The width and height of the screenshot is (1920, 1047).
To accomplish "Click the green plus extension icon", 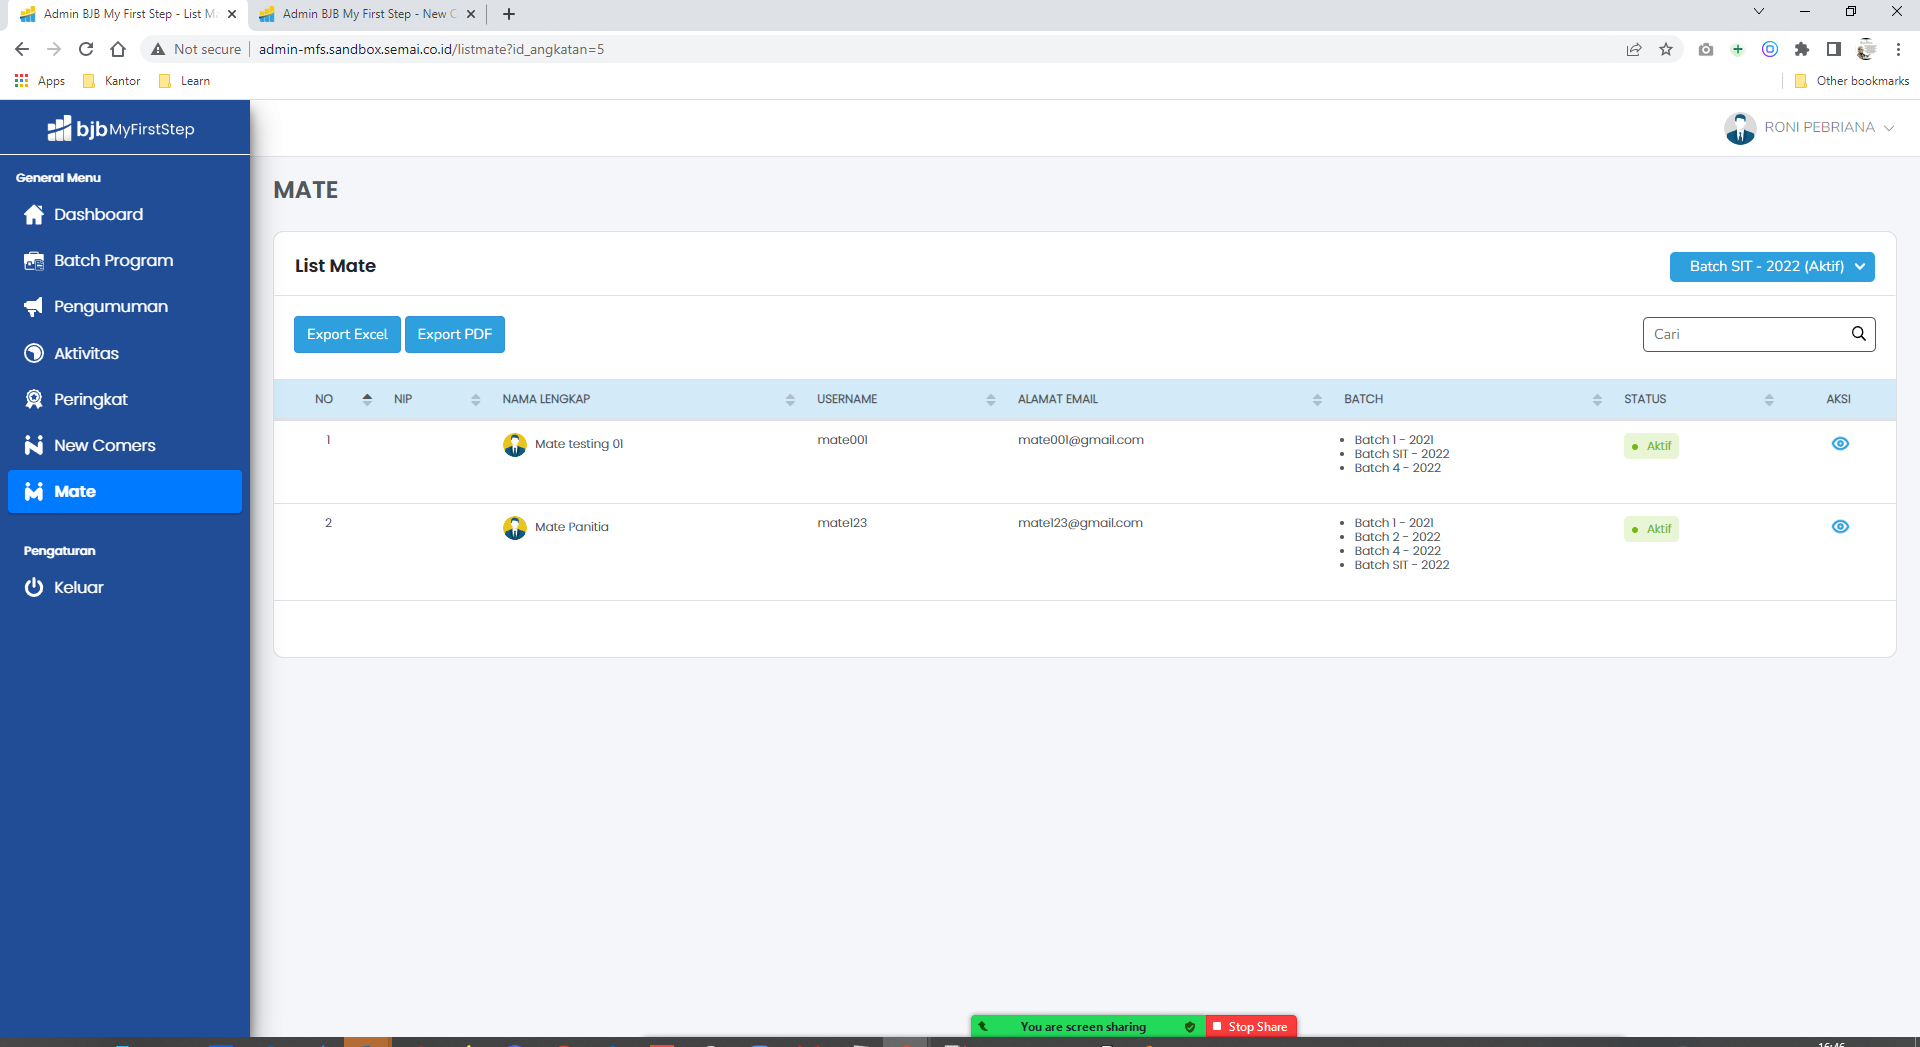I will tap(1738, 49).
